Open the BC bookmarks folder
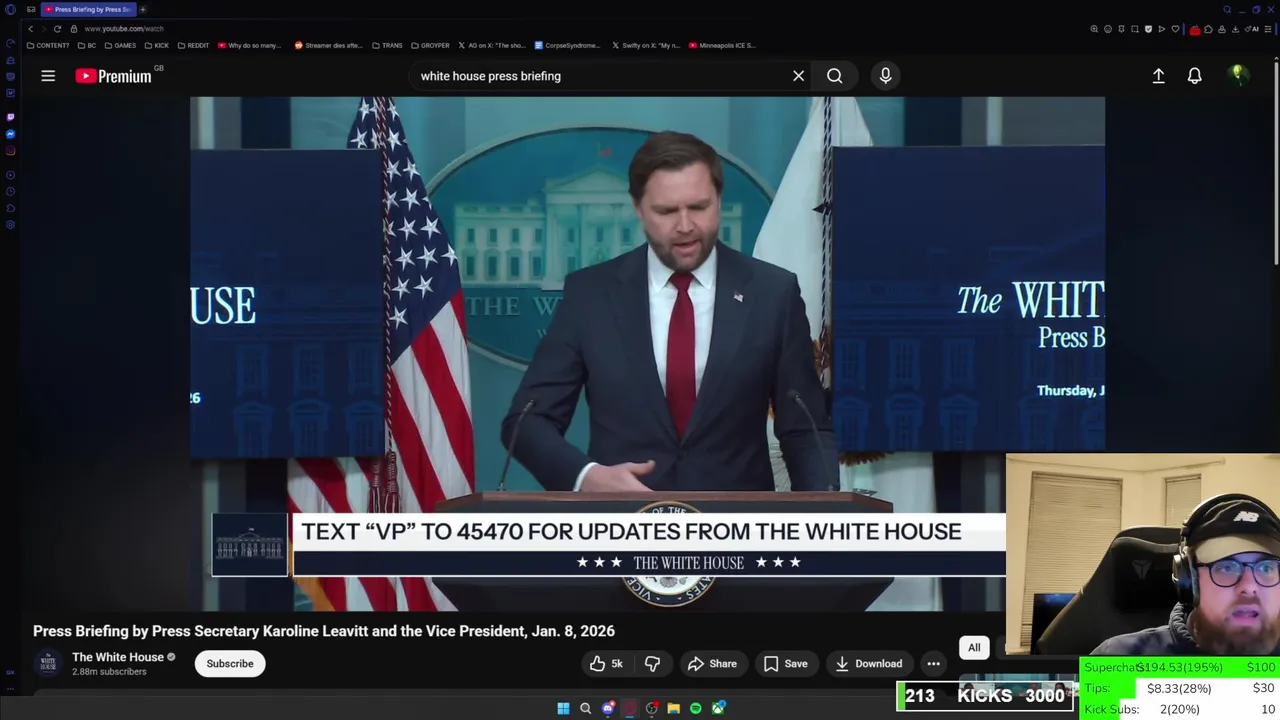Viewport: 1280px width, 720px height. [87, 45]
